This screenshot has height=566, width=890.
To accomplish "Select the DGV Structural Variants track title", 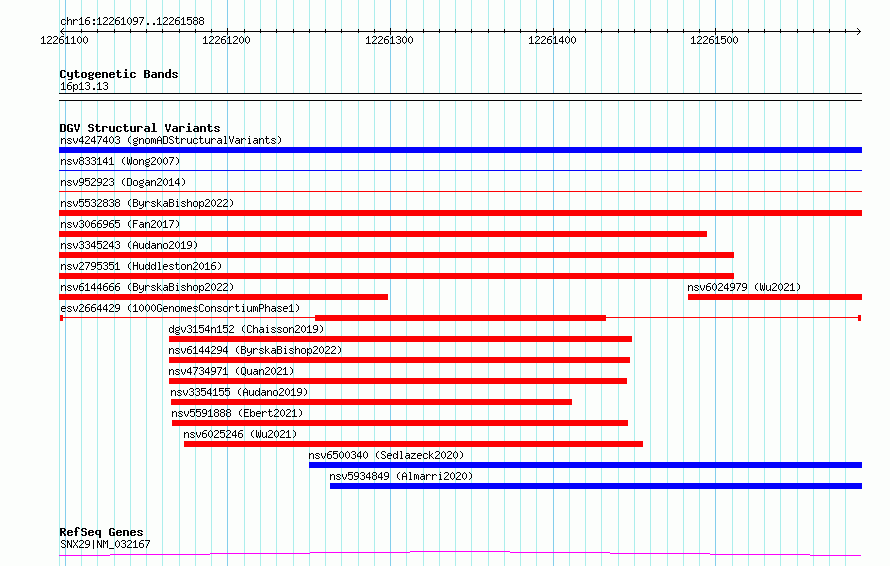I will click(x=140, y=128).
